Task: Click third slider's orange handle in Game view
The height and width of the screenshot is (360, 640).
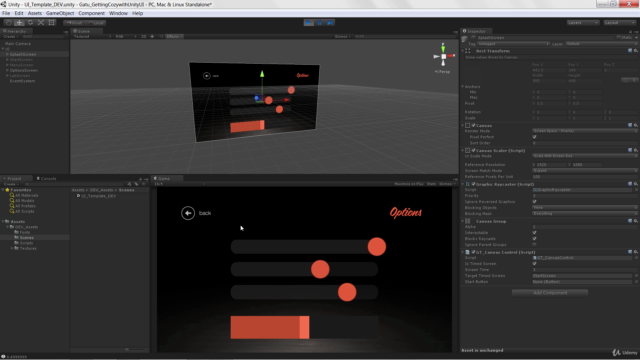Action: coord(347,292)
